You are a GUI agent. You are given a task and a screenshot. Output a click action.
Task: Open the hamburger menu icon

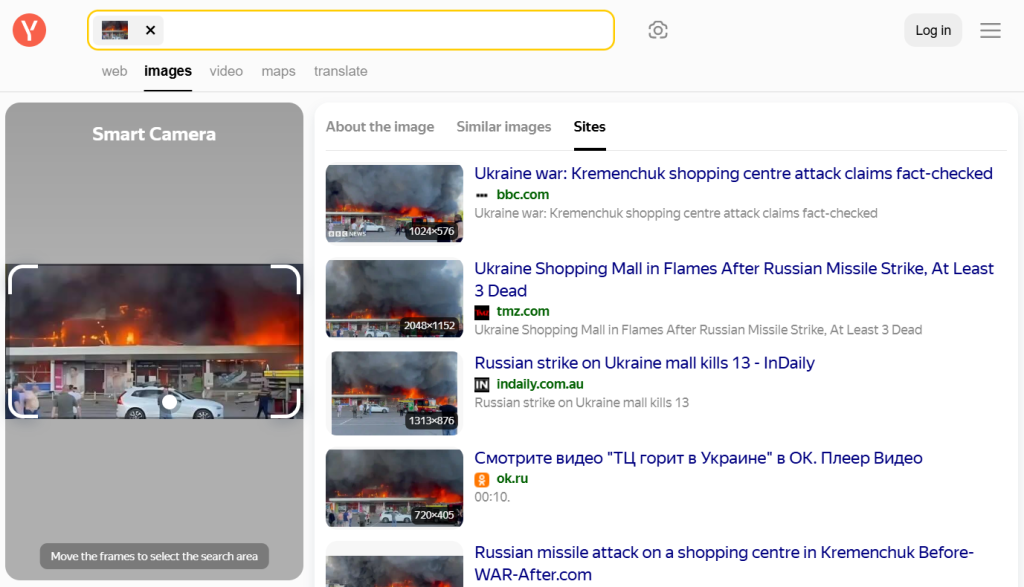click(x=990, y=30)
